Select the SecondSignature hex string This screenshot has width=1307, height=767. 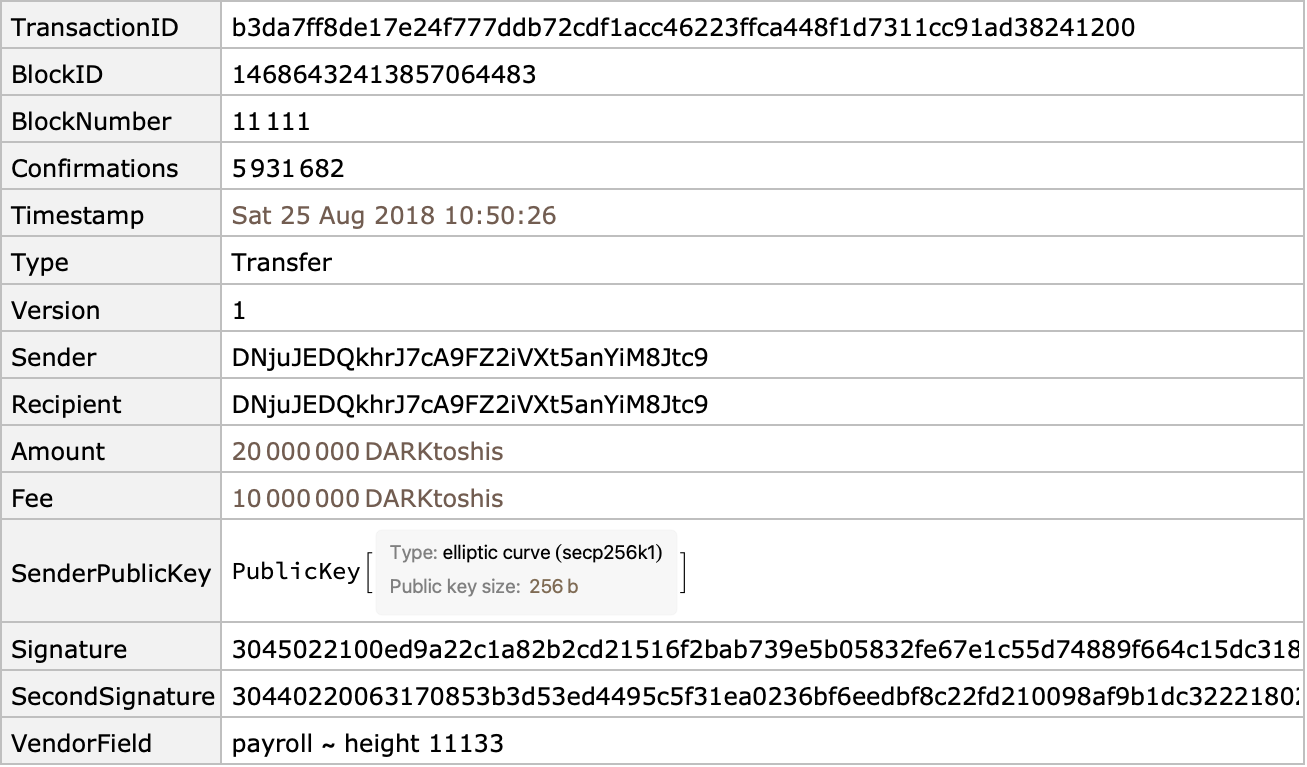[x=765, y=696]
